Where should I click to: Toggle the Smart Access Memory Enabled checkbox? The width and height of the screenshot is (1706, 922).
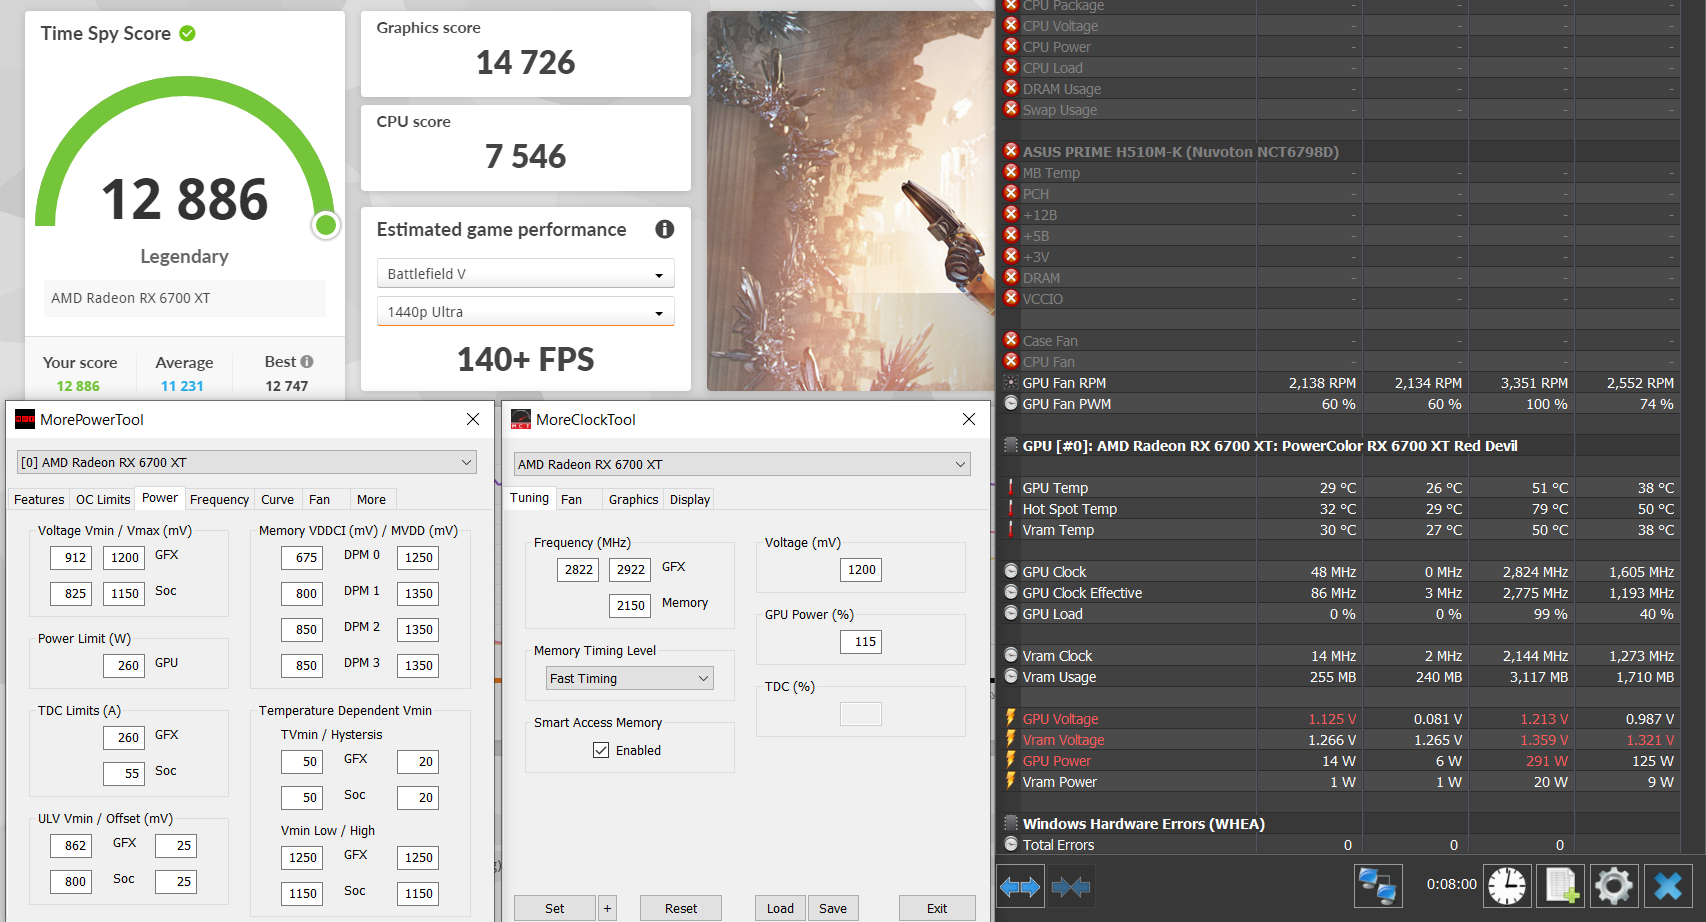(601, 750)
